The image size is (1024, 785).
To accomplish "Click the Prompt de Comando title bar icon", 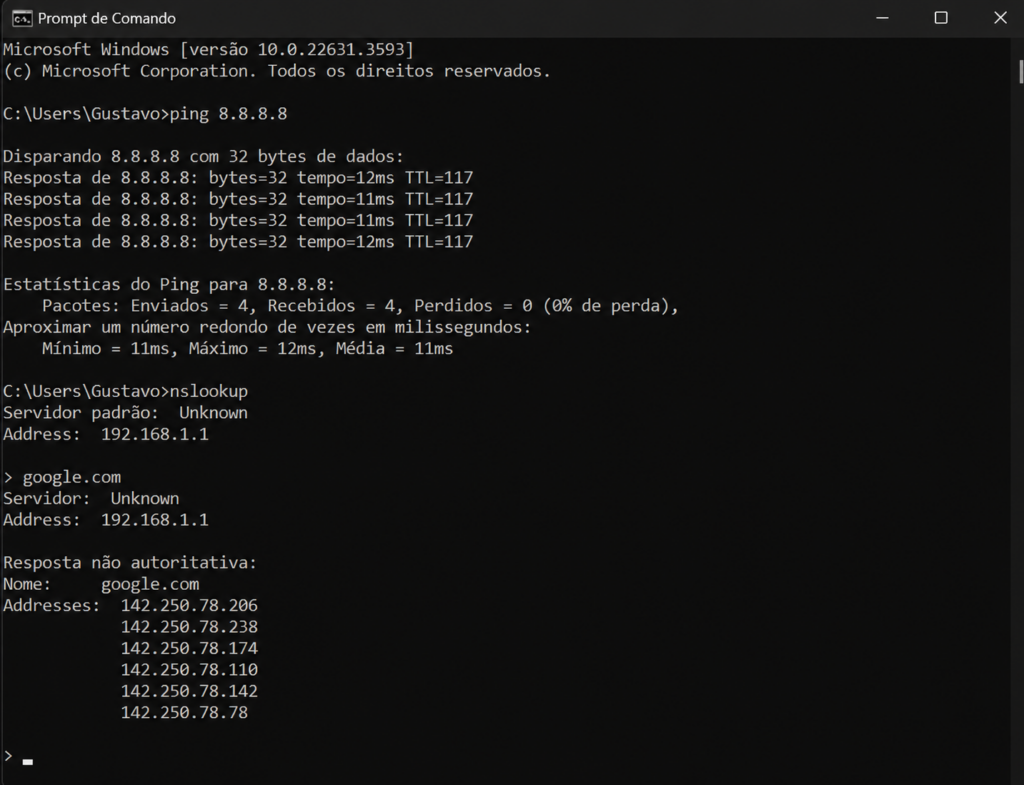I will (22, 18).
